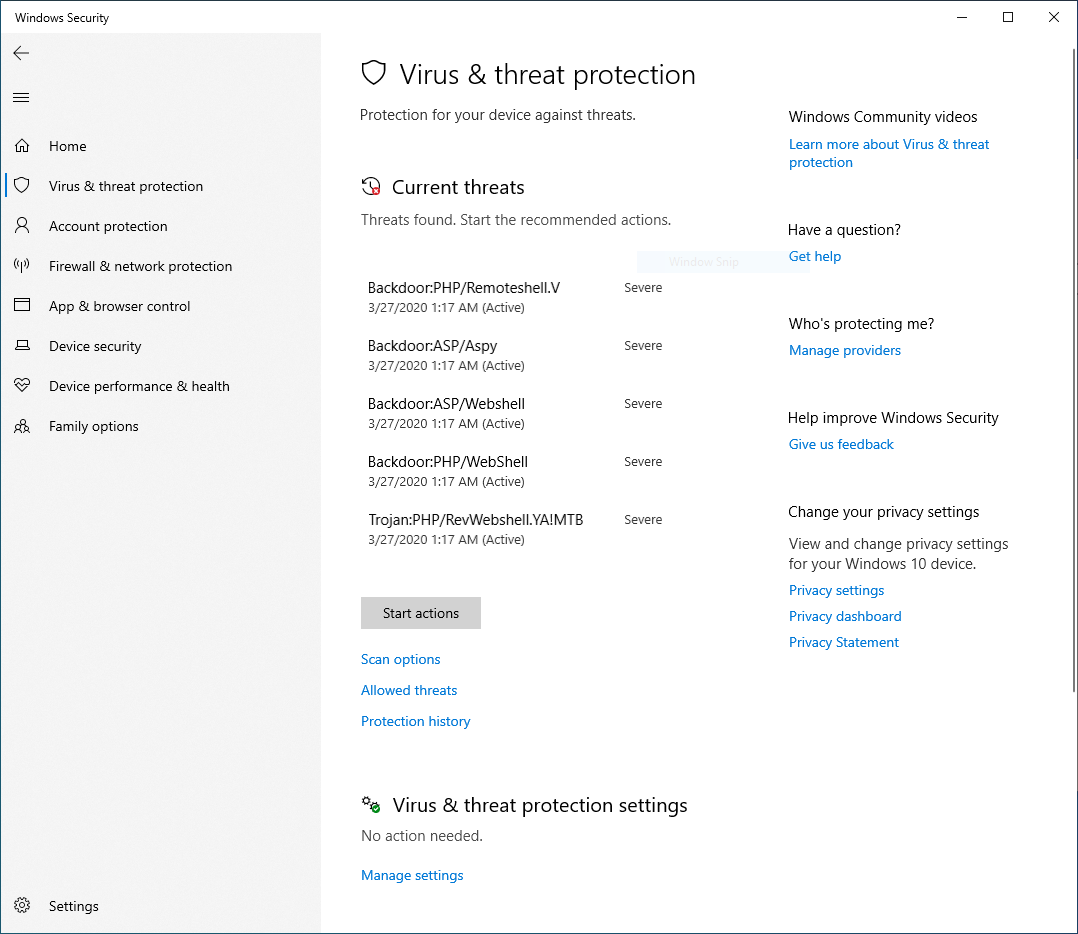Open Protection history link

coord(415,721)
